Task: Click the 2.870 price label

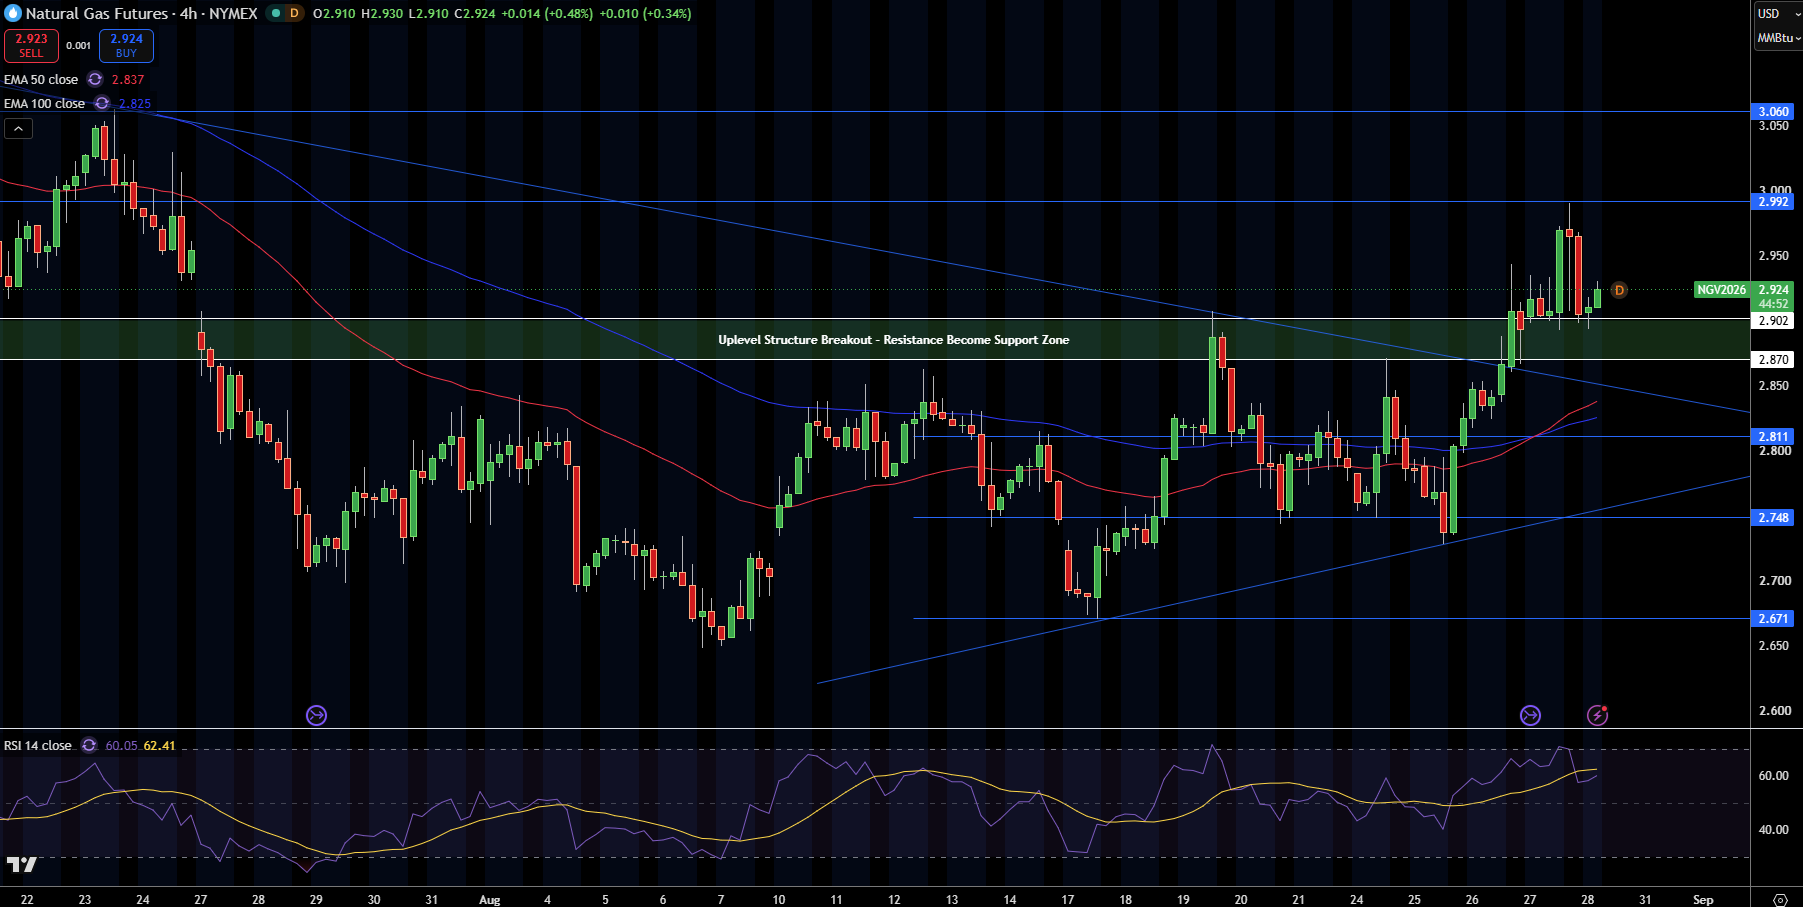Action: click(x=1774, y=359)
